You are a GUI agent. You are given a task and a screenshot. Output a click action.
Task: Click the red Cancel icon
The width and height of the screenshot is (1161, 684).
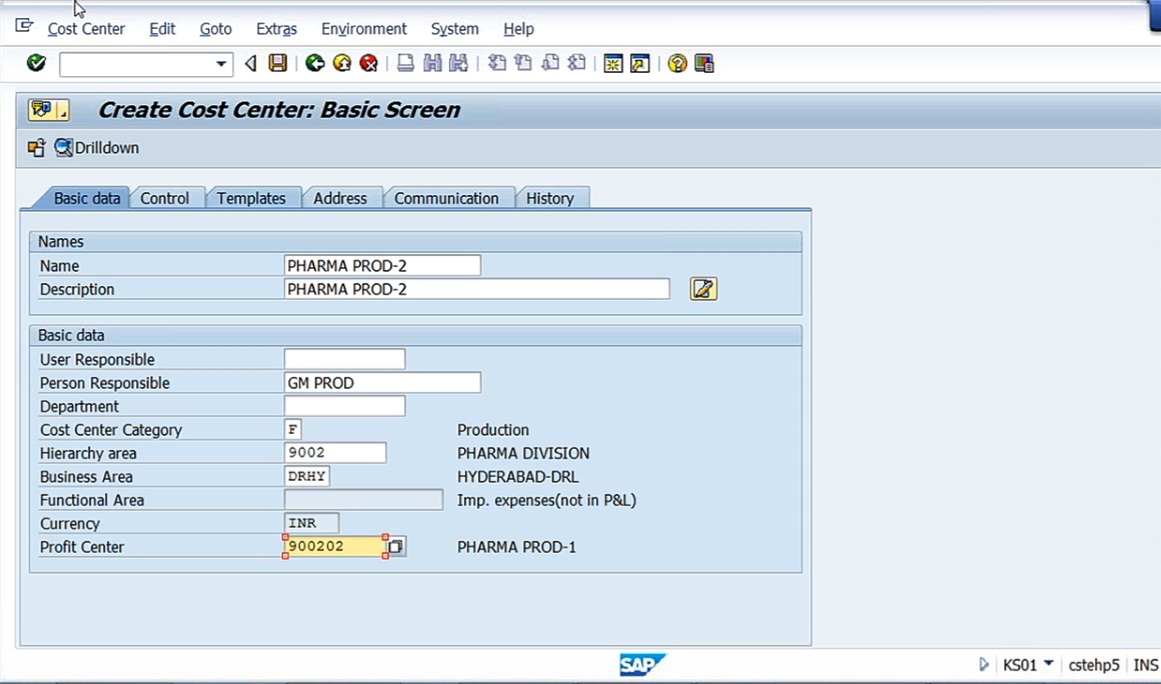[x=369, y=64]
